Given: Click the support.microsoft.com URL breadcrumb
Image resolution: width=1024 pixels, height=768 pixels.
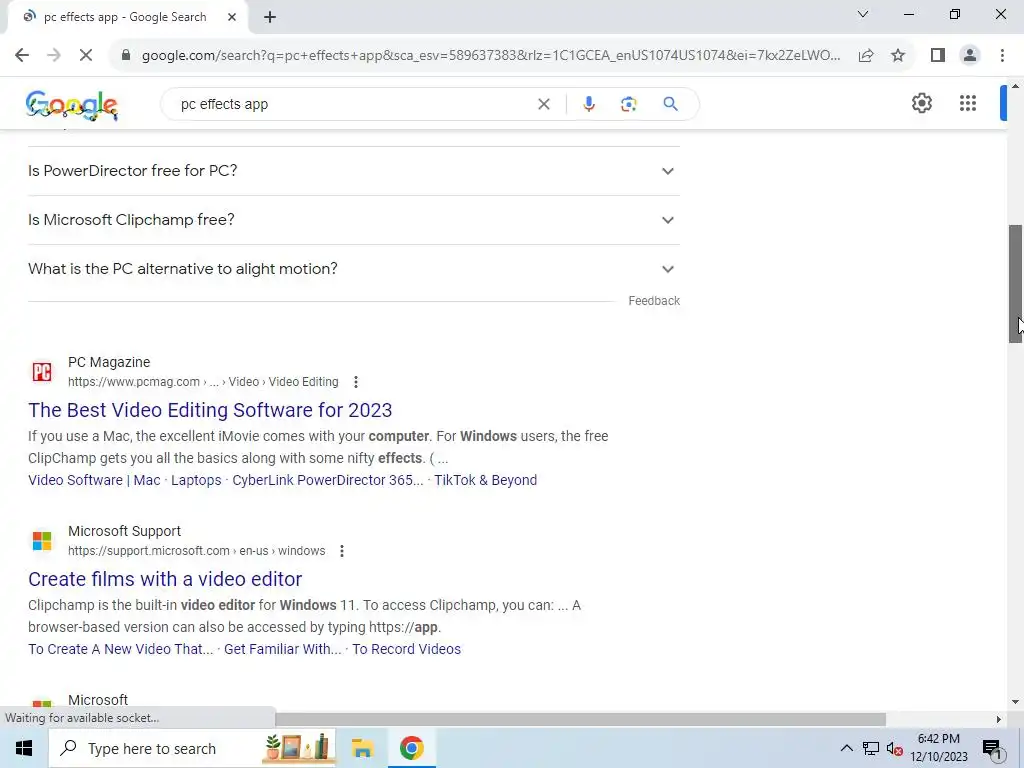Looking at the screenshot, I should click(197, 551).
